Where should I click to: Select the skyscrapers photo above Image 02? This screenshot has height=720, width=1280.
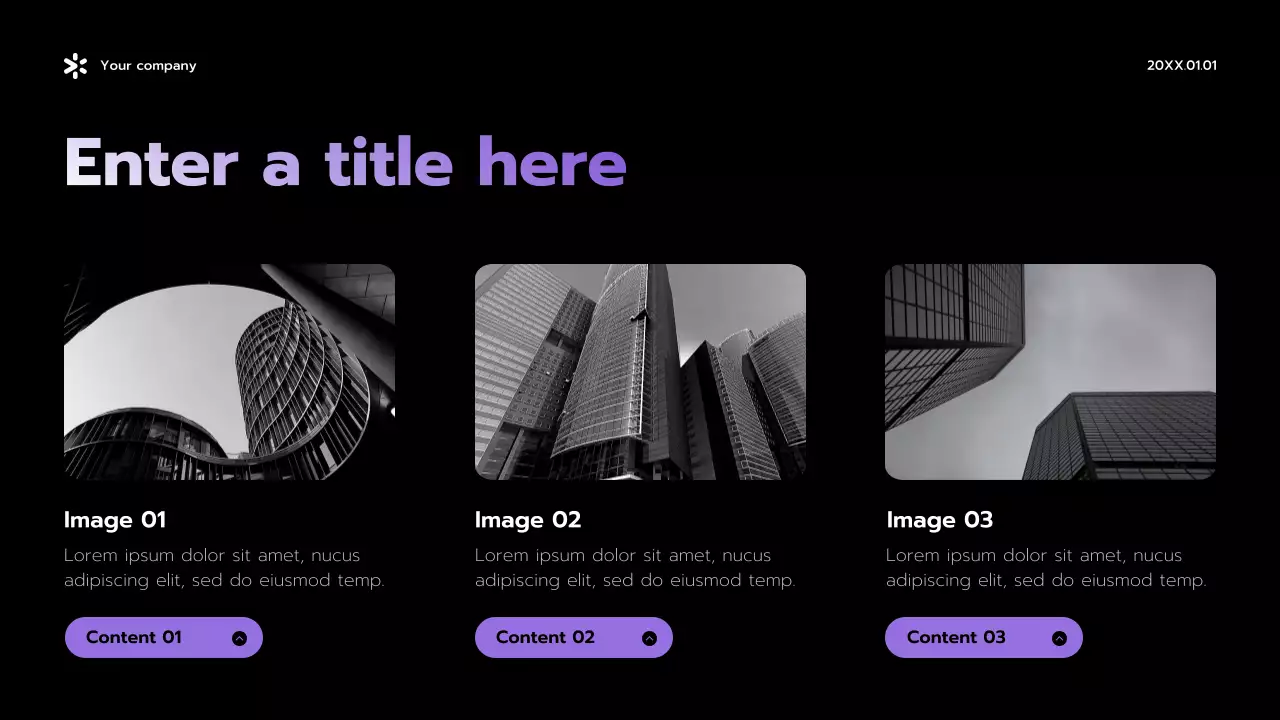640,372
